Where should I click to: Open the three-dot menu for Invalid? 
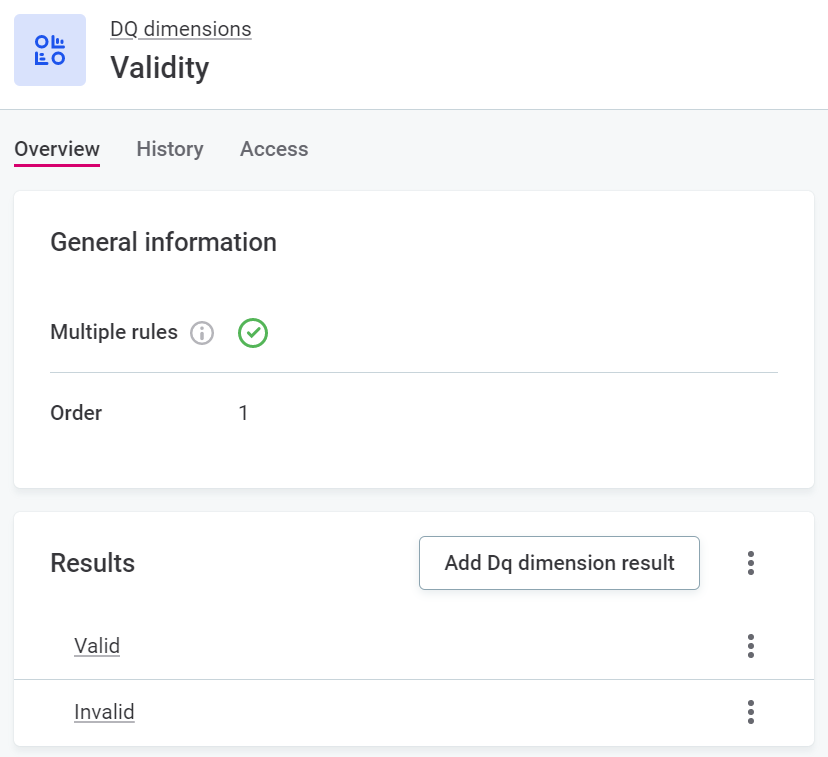(750, 712)
